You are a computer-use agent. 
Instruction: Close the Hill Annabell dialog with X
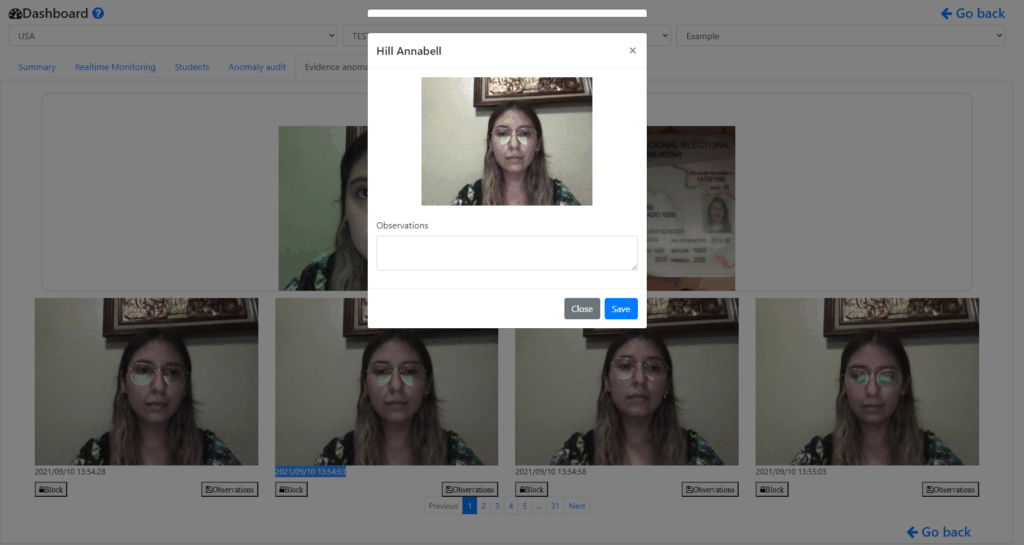pyautogui.click(x=632, y=50)
